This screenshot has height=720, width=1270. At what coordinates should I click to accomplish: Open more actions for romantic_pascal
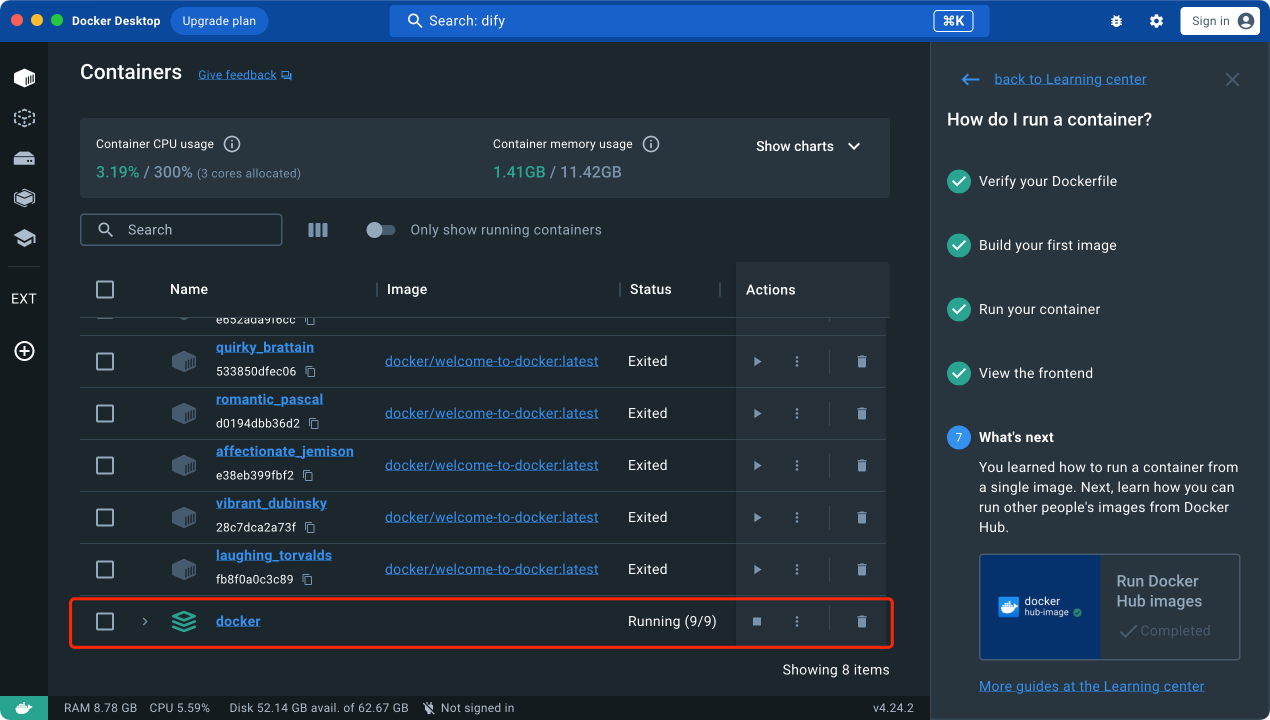(797, 413)
